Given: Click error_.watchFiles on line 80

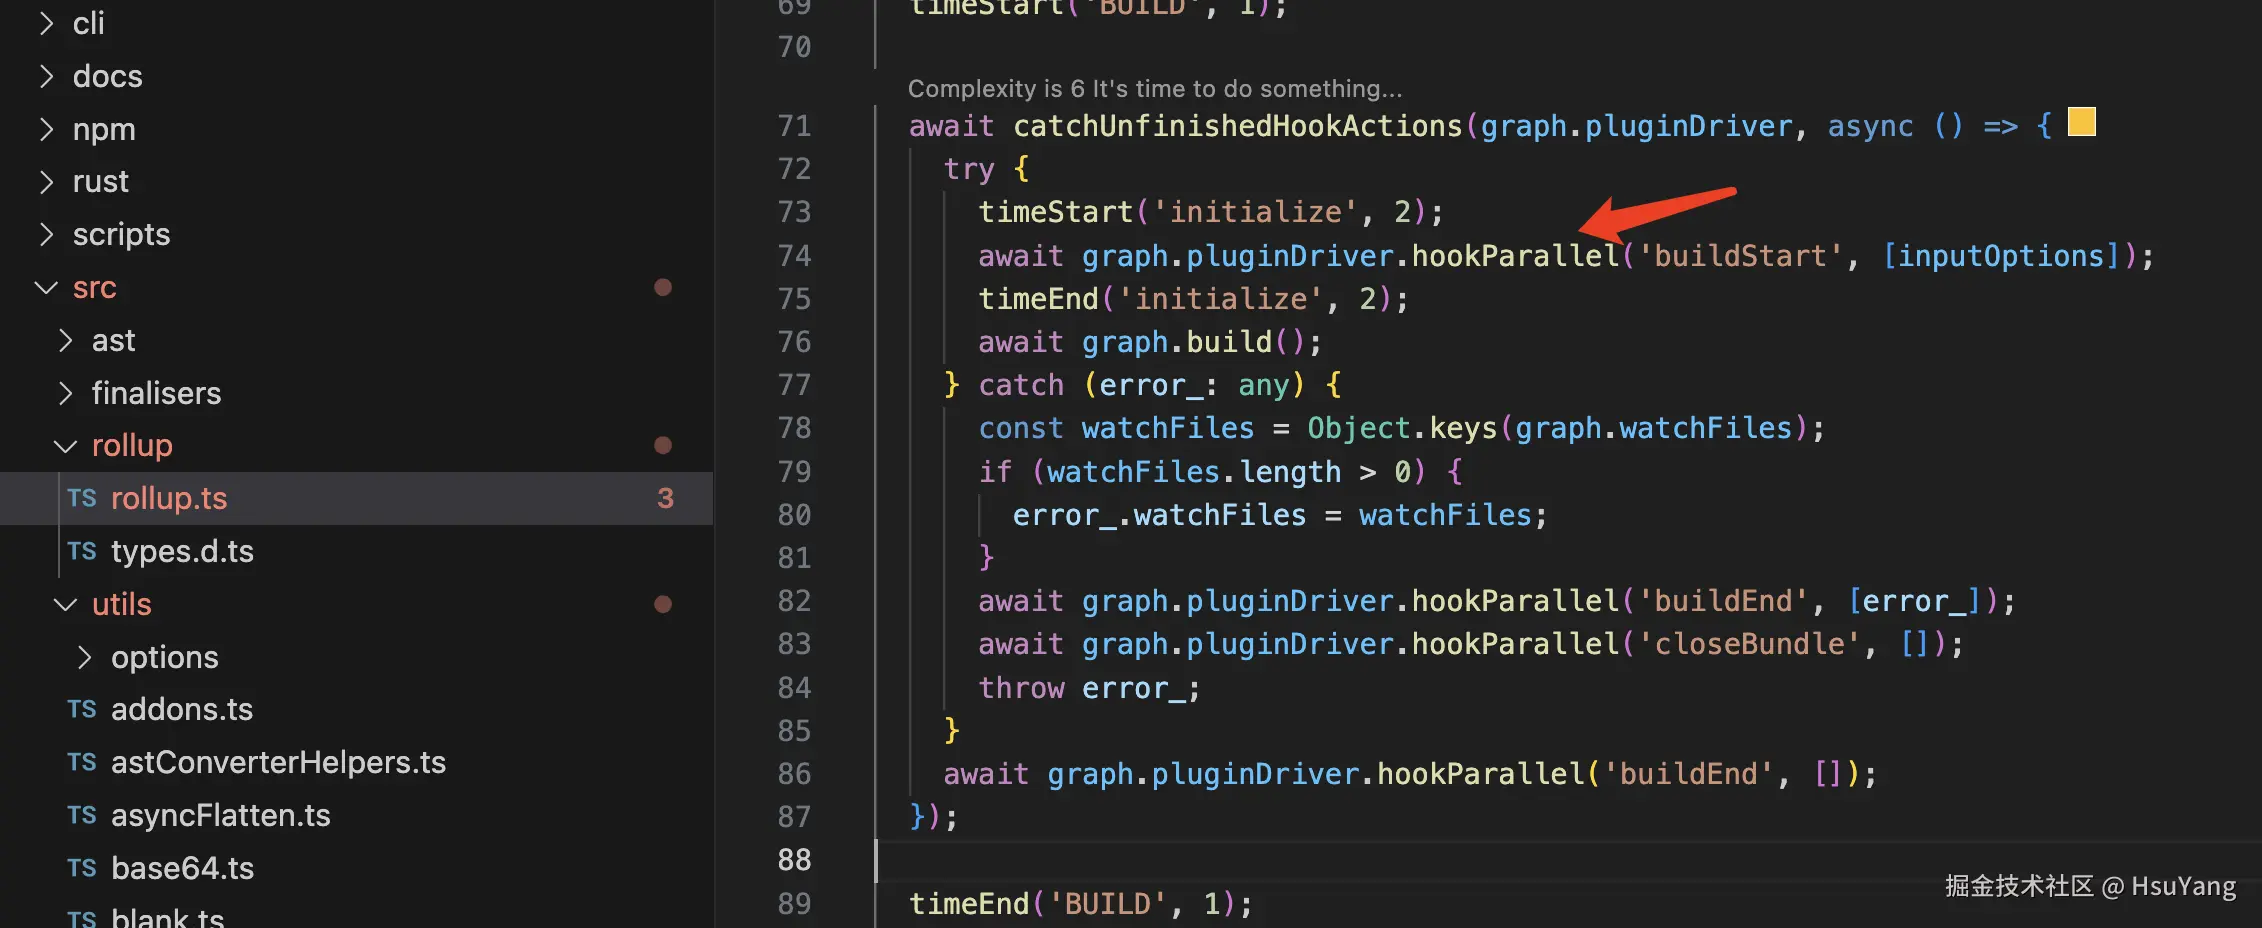Looking at the screenshot, I should pos(1159,515).
